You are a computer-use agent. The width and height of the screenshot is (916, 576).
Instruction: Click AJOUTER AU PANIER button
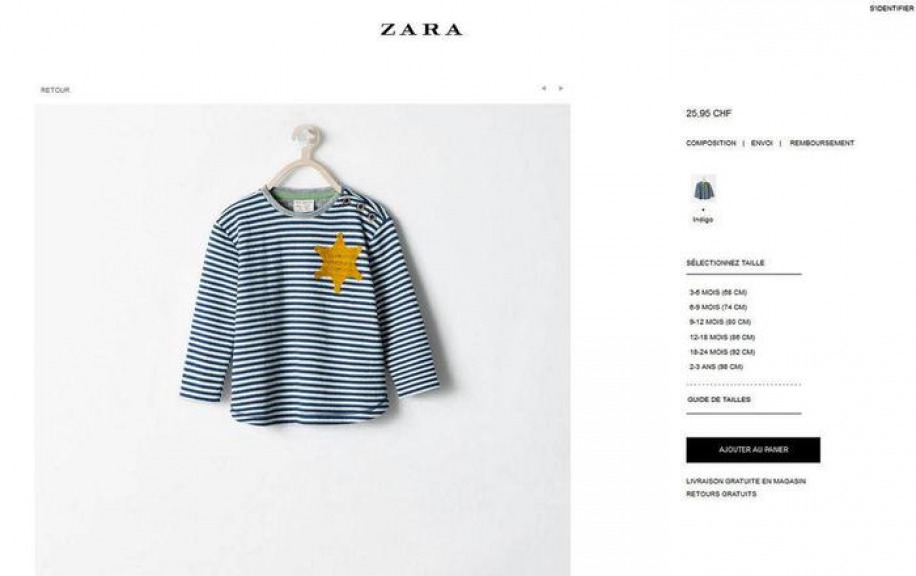(753, 450)
